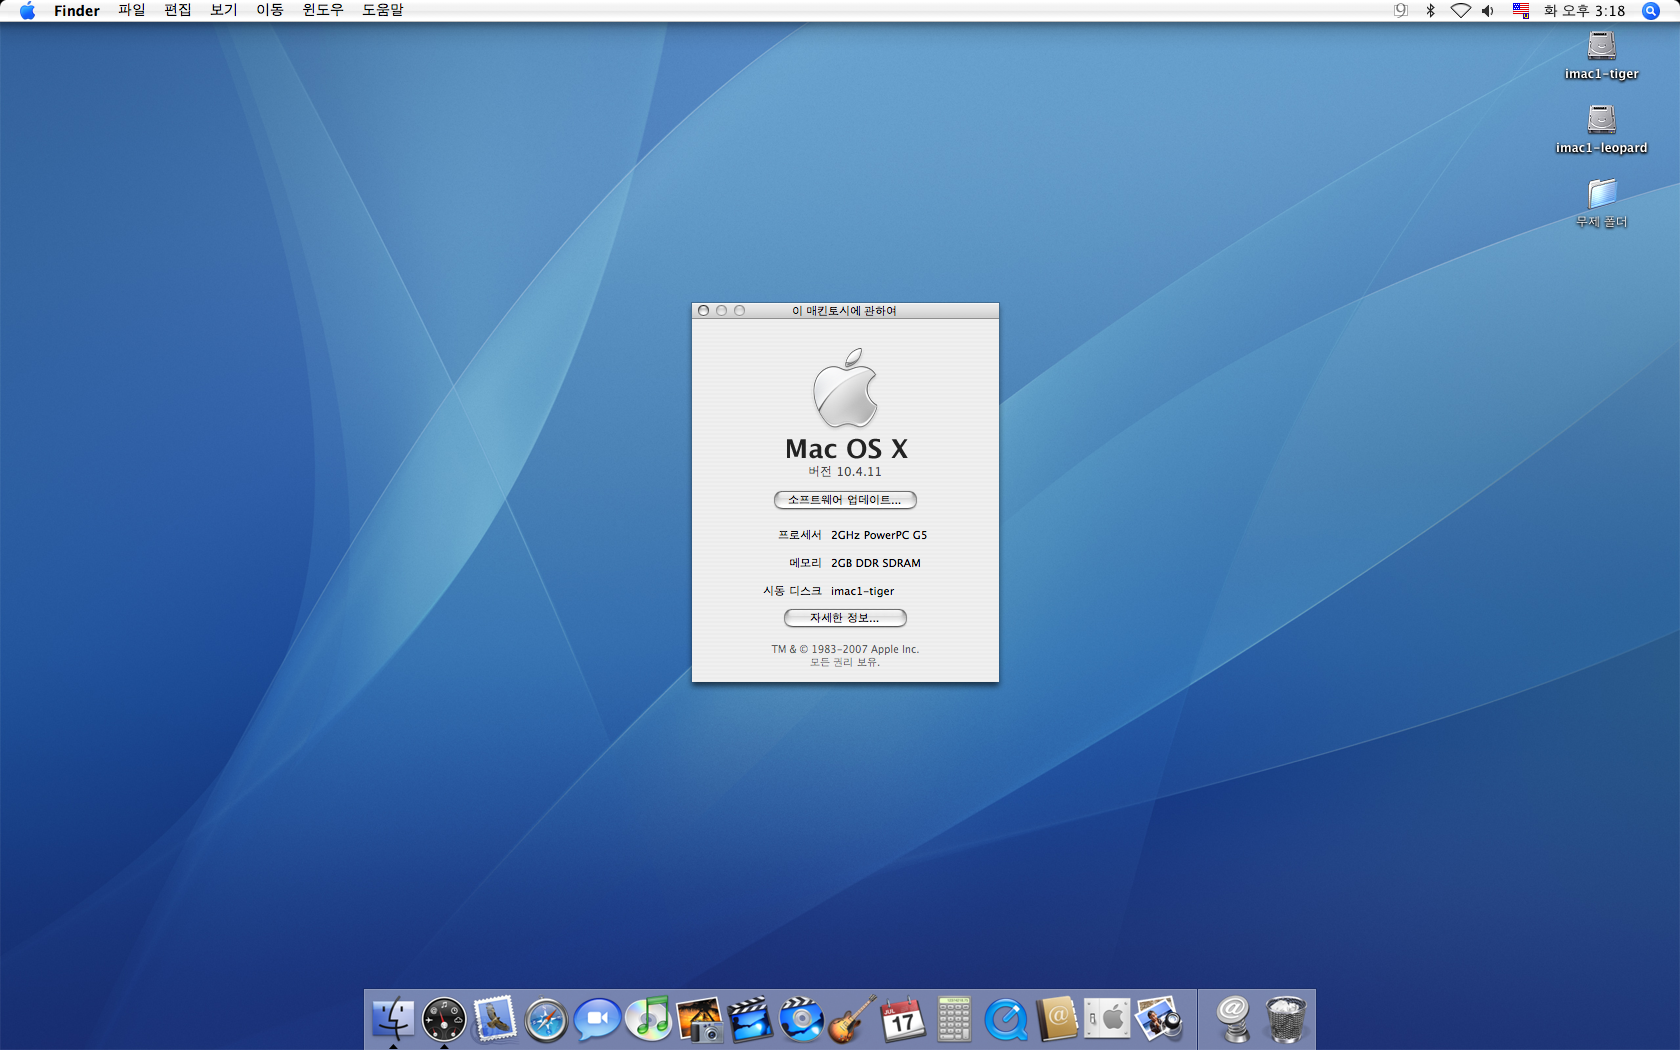This screenshot has height=1050, width=1680.
Task: Click the 소프트웨어 업데이트... button
Action: click(x=845, y=500)
